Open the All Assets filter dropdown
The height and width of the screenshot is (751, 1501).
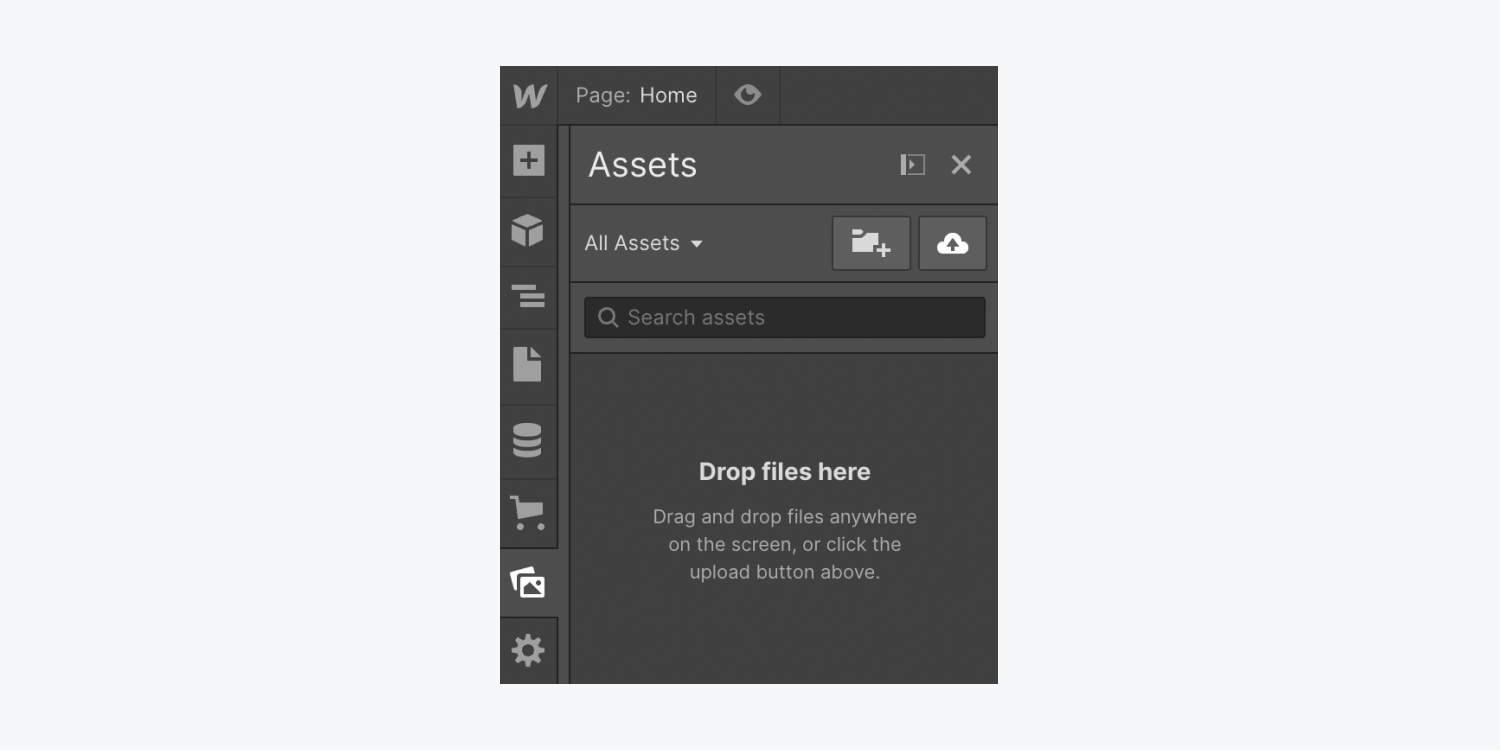pos(643,242)
